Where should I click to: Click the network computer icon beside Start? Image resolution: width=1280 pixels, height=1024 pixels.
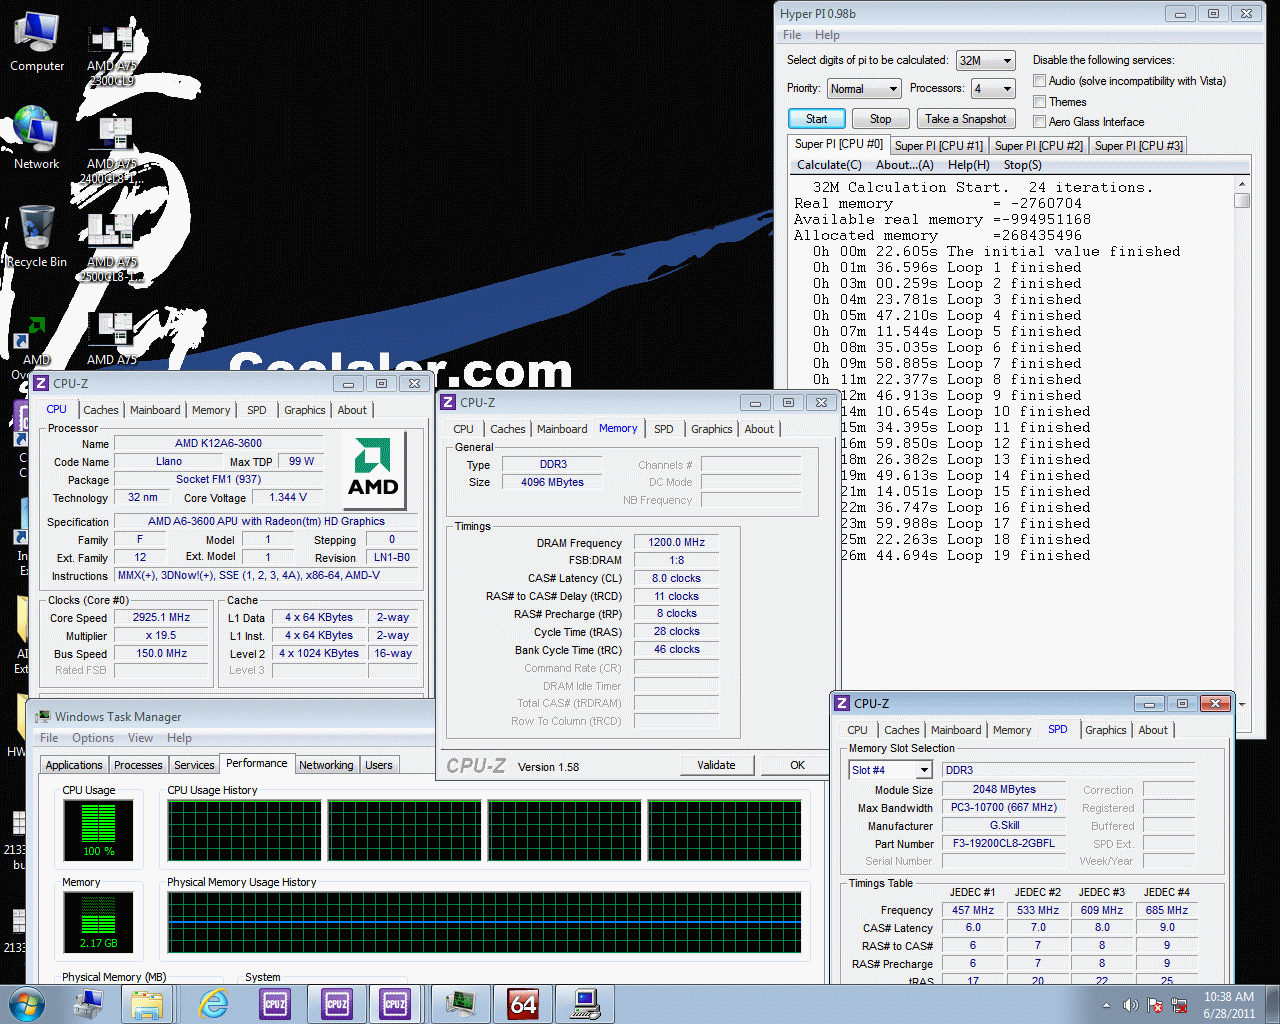[x=88, y=1004]
